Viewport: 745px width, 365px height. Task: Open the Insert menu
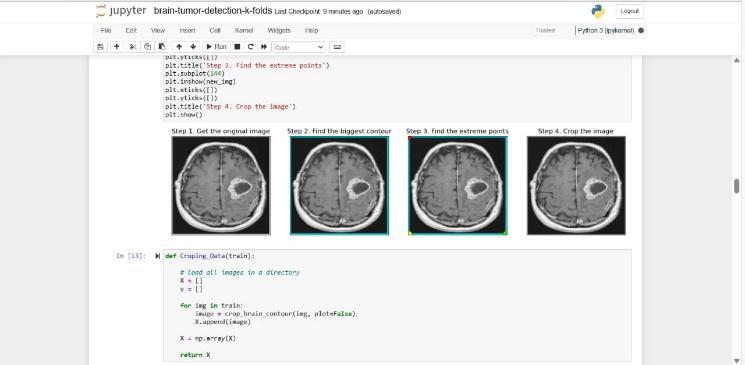point(187,30)
